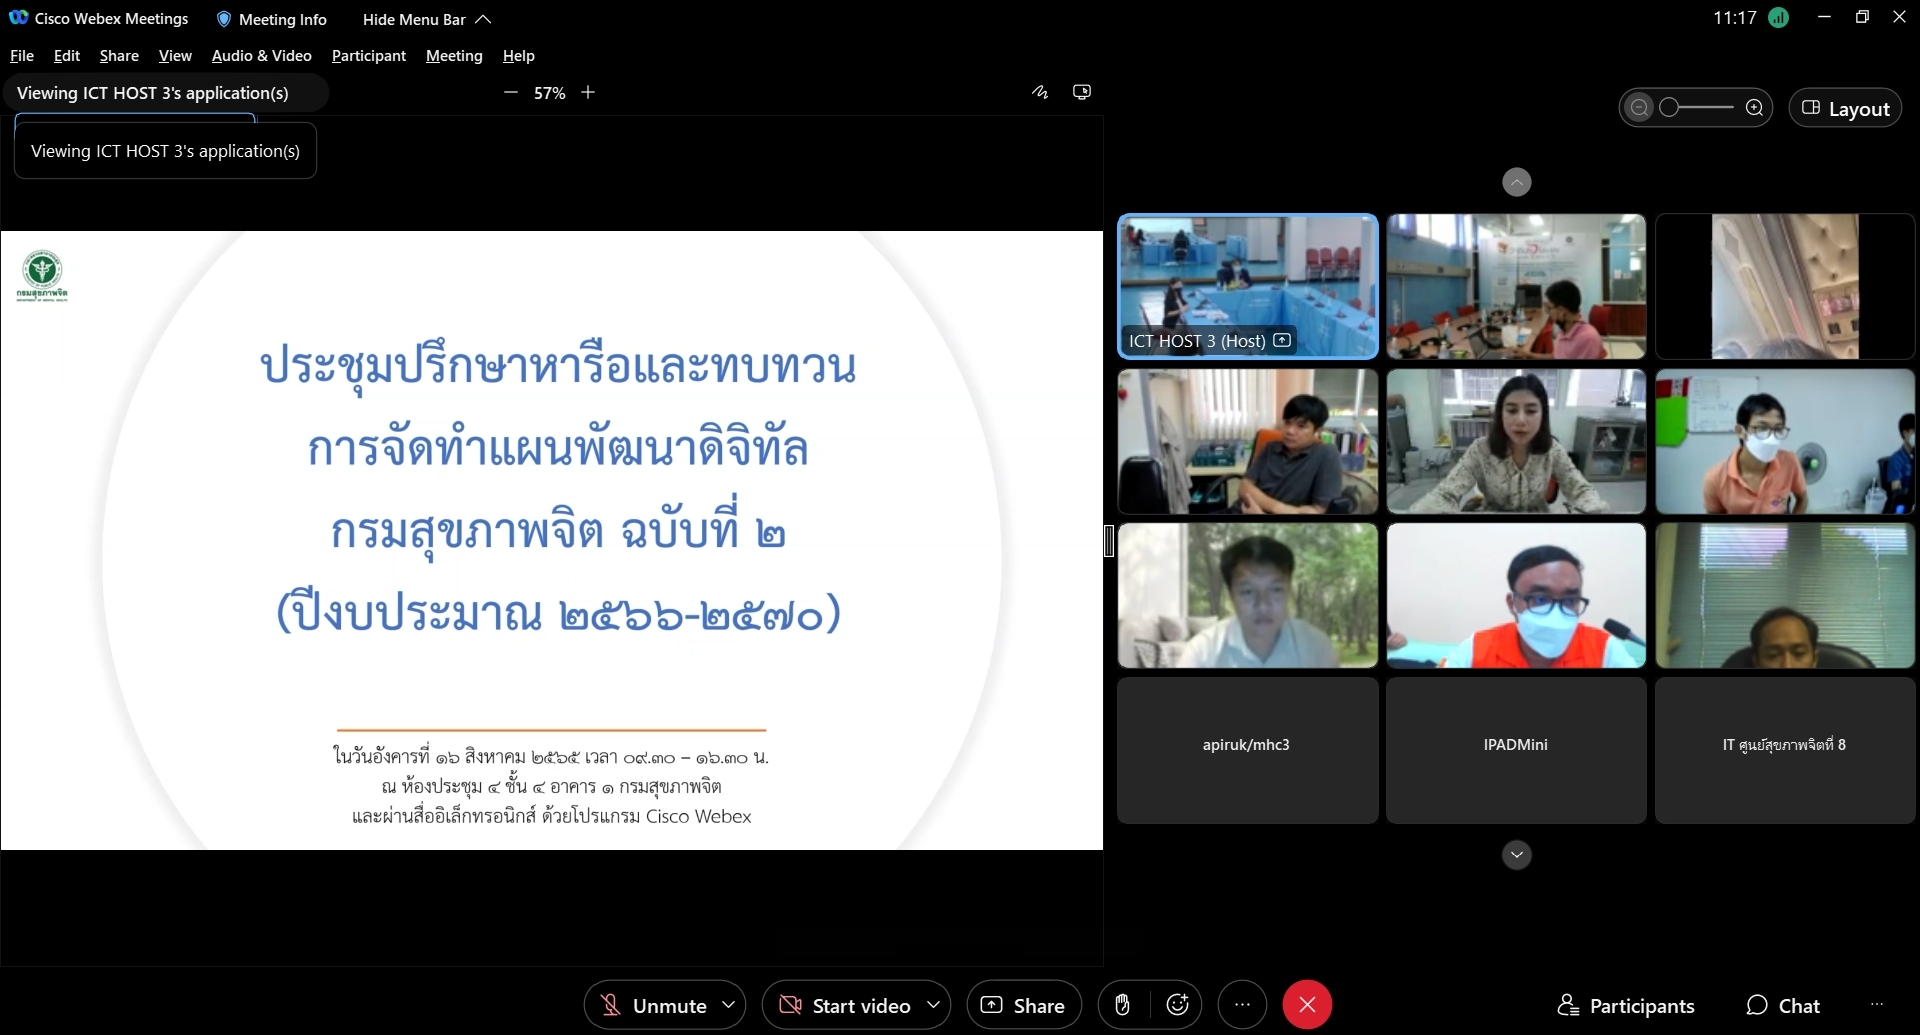Raise hand using the hand icon
This screenshot has width=1920, height=1035.
pyautogui.click(x=1122, y=1005)
